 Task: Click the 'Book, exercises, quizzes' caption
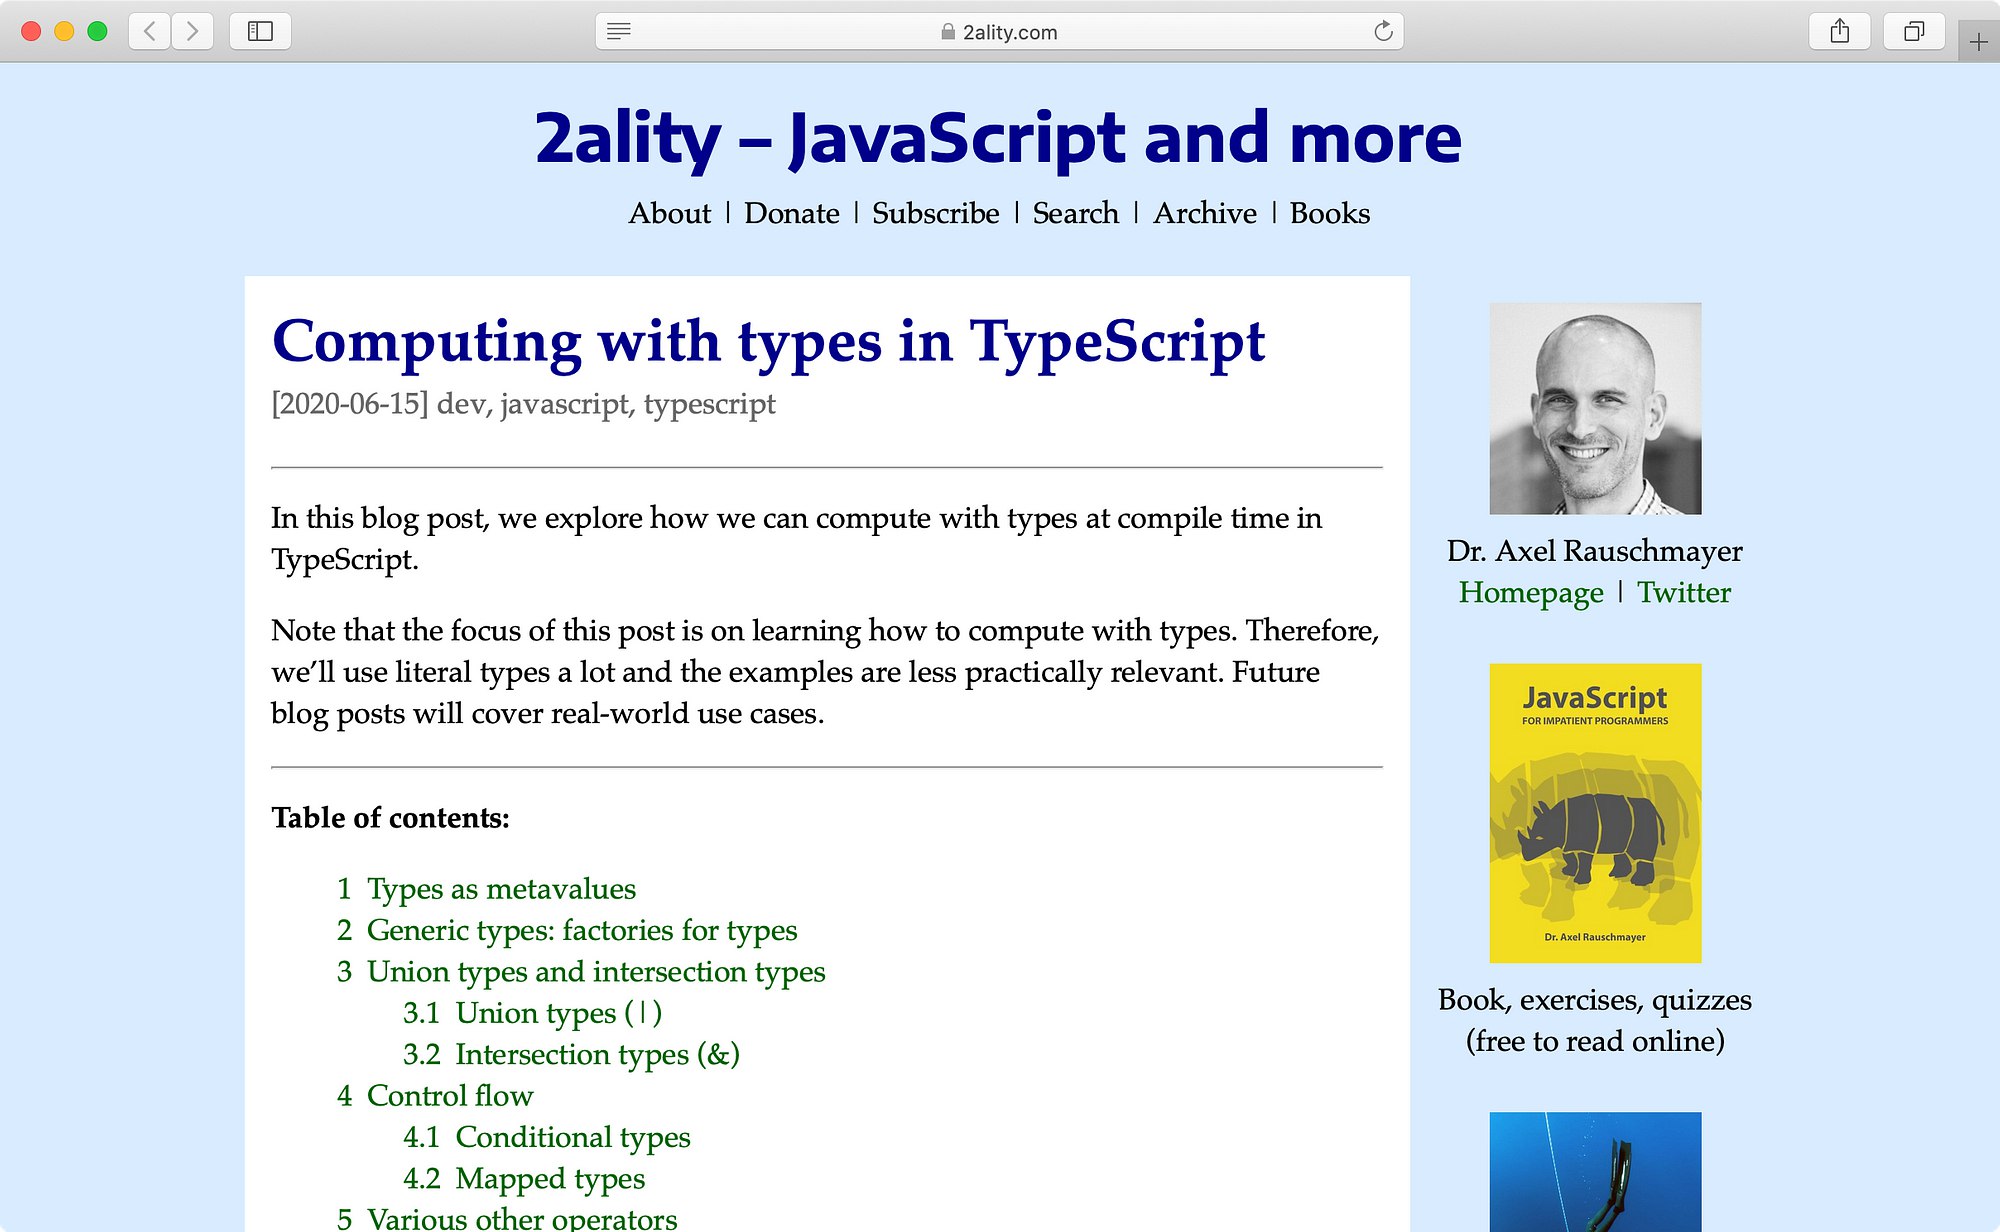[1595, 1000]
